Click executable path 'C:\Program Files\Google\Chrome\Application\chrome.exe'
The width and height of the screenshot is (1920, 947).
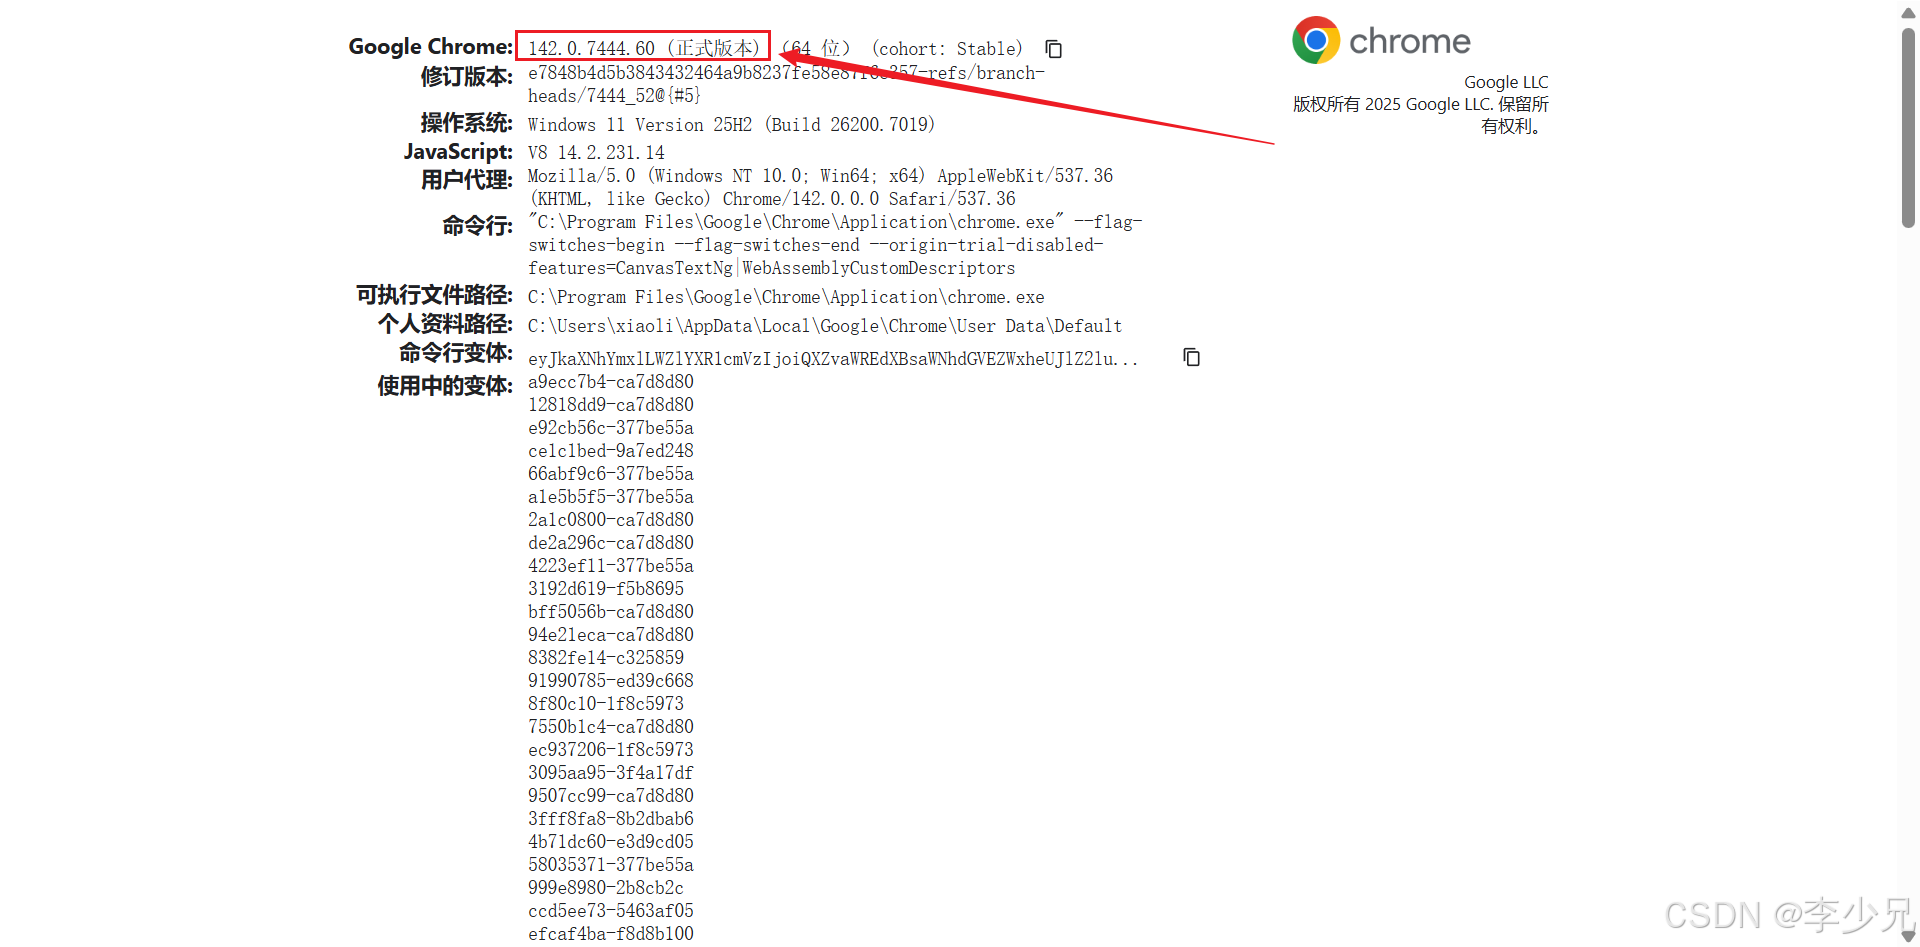pos(786,297)
